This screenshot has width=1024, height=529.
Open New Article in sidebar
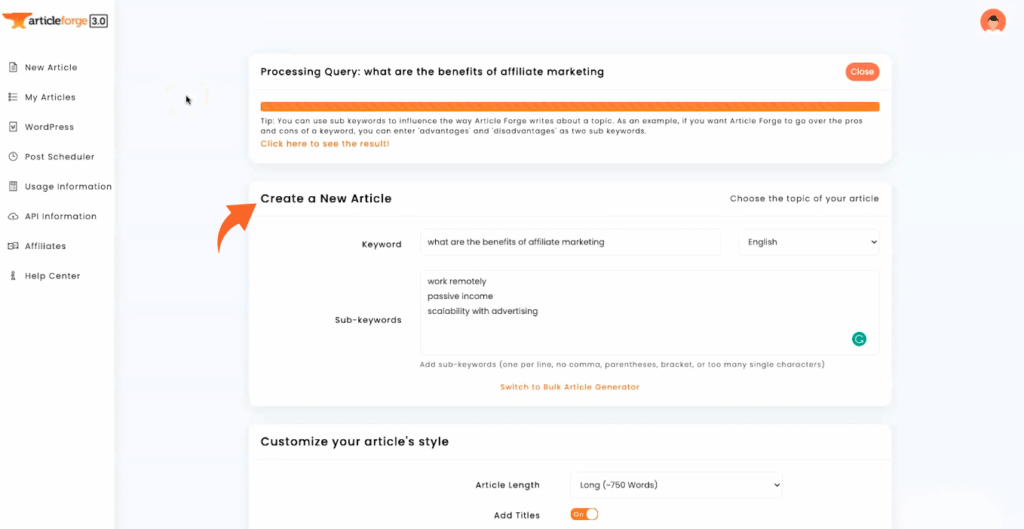(x=51, y=67)
